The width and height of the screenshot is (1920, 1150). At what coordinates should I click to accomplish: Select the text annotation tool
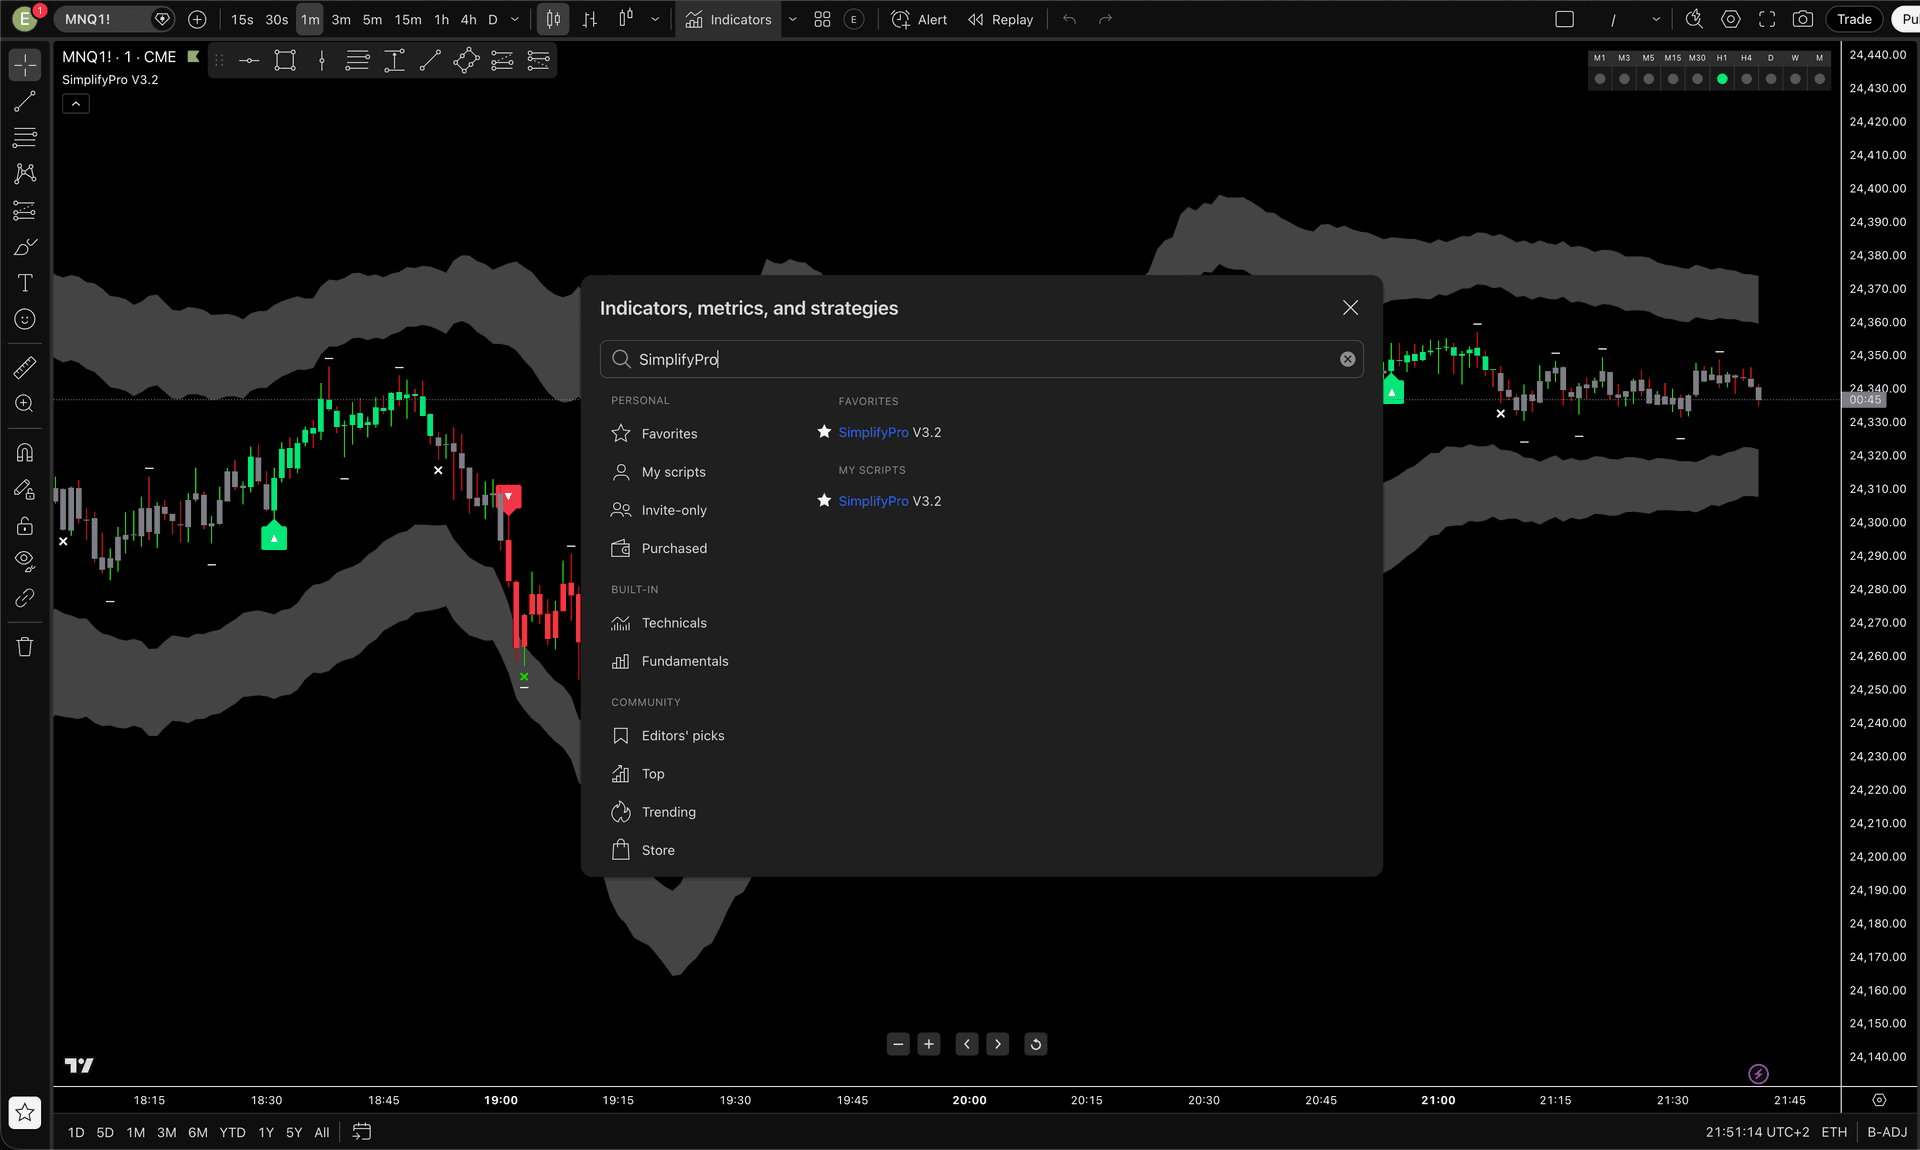[x=24, y=283]
